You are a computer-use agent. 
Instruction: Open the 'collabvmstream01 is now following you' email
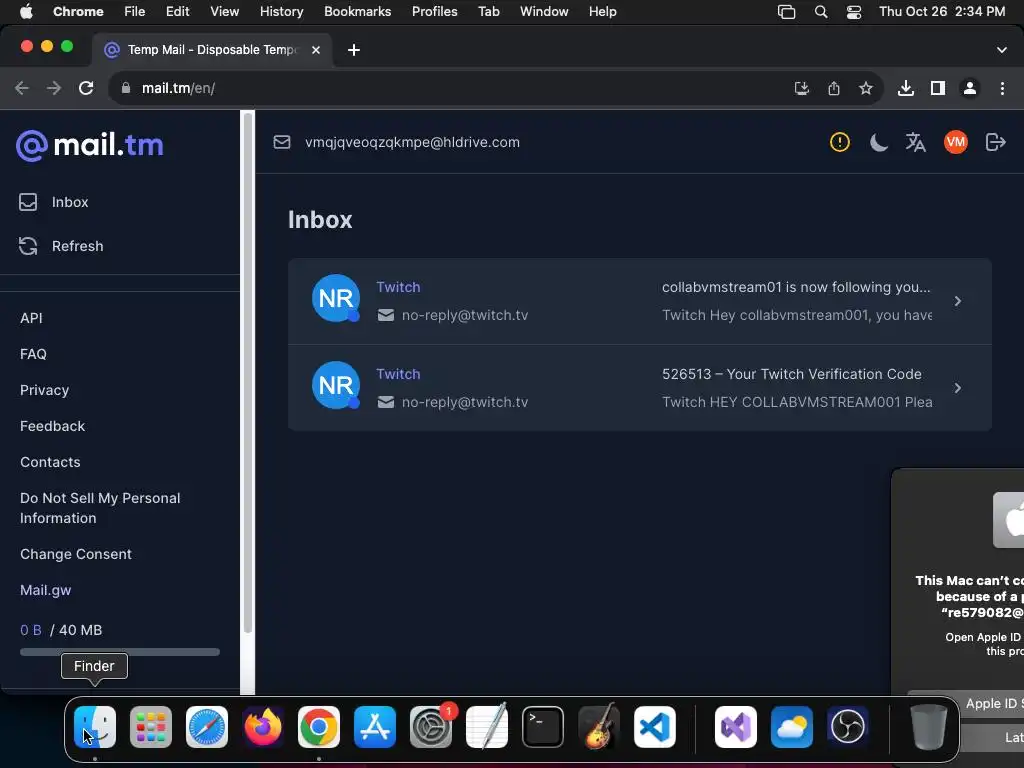(x=639, y=301)
